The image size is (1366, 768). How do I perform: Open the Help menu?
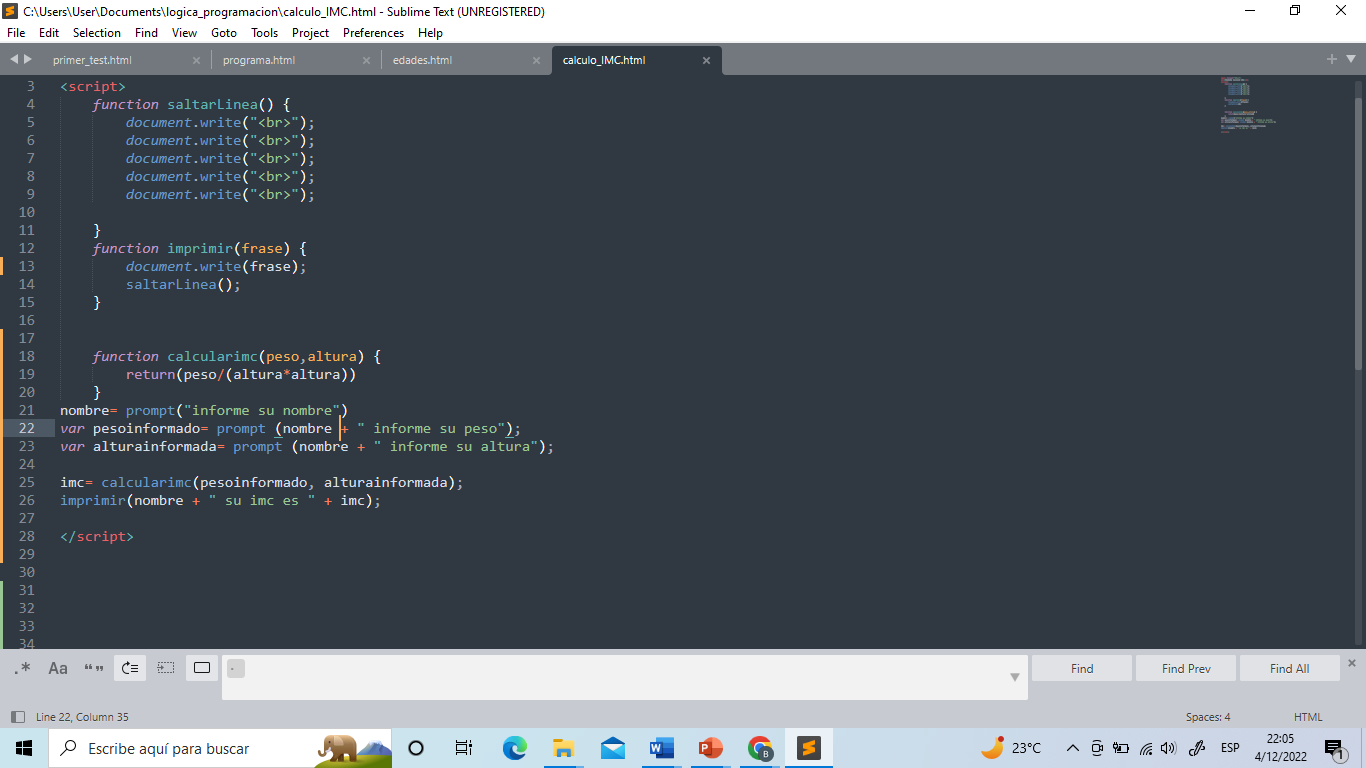(x=430, y=33)
